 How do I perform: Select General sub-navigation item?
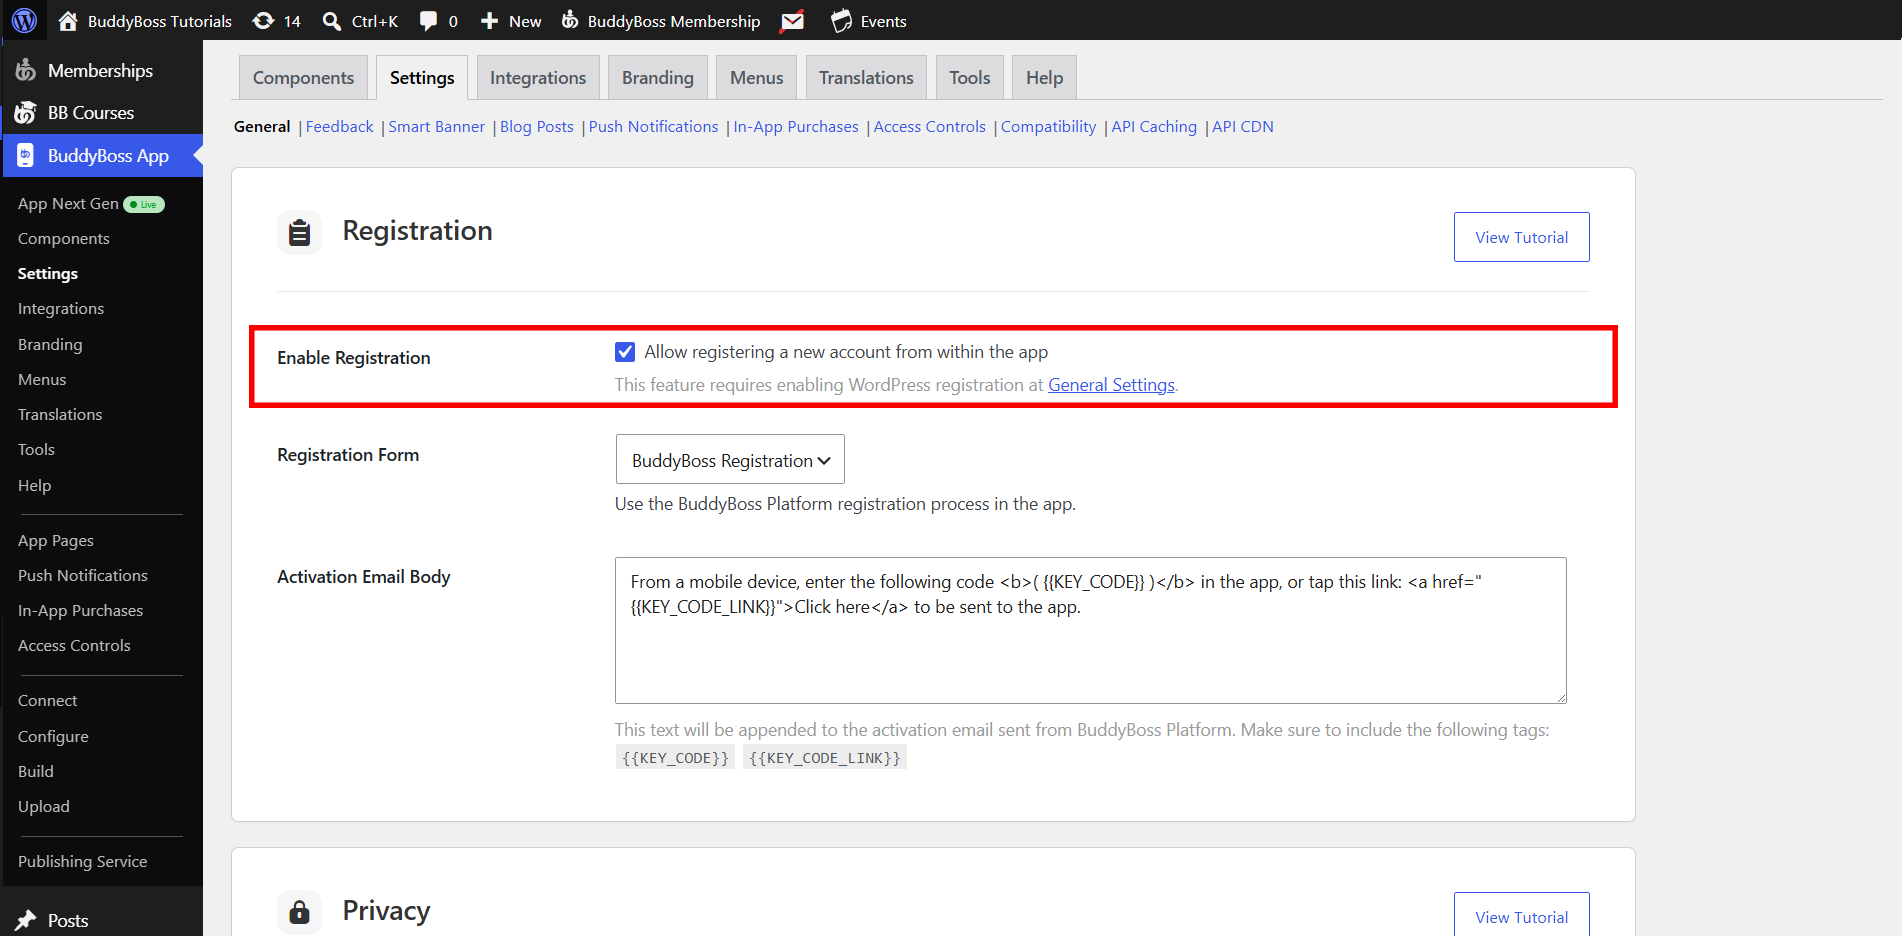coord(262,127)
